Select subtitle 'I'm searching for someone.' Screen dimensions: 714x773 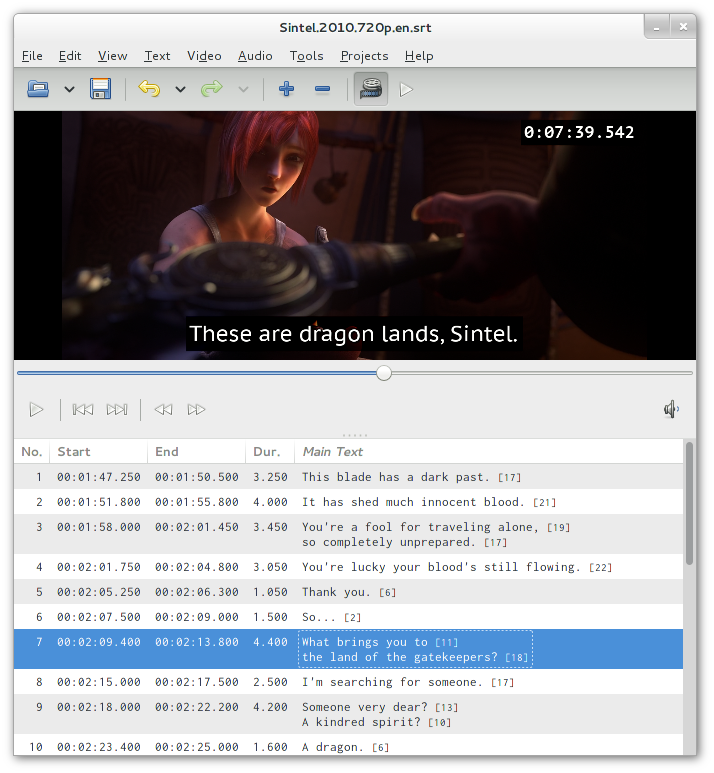(348, 682)
